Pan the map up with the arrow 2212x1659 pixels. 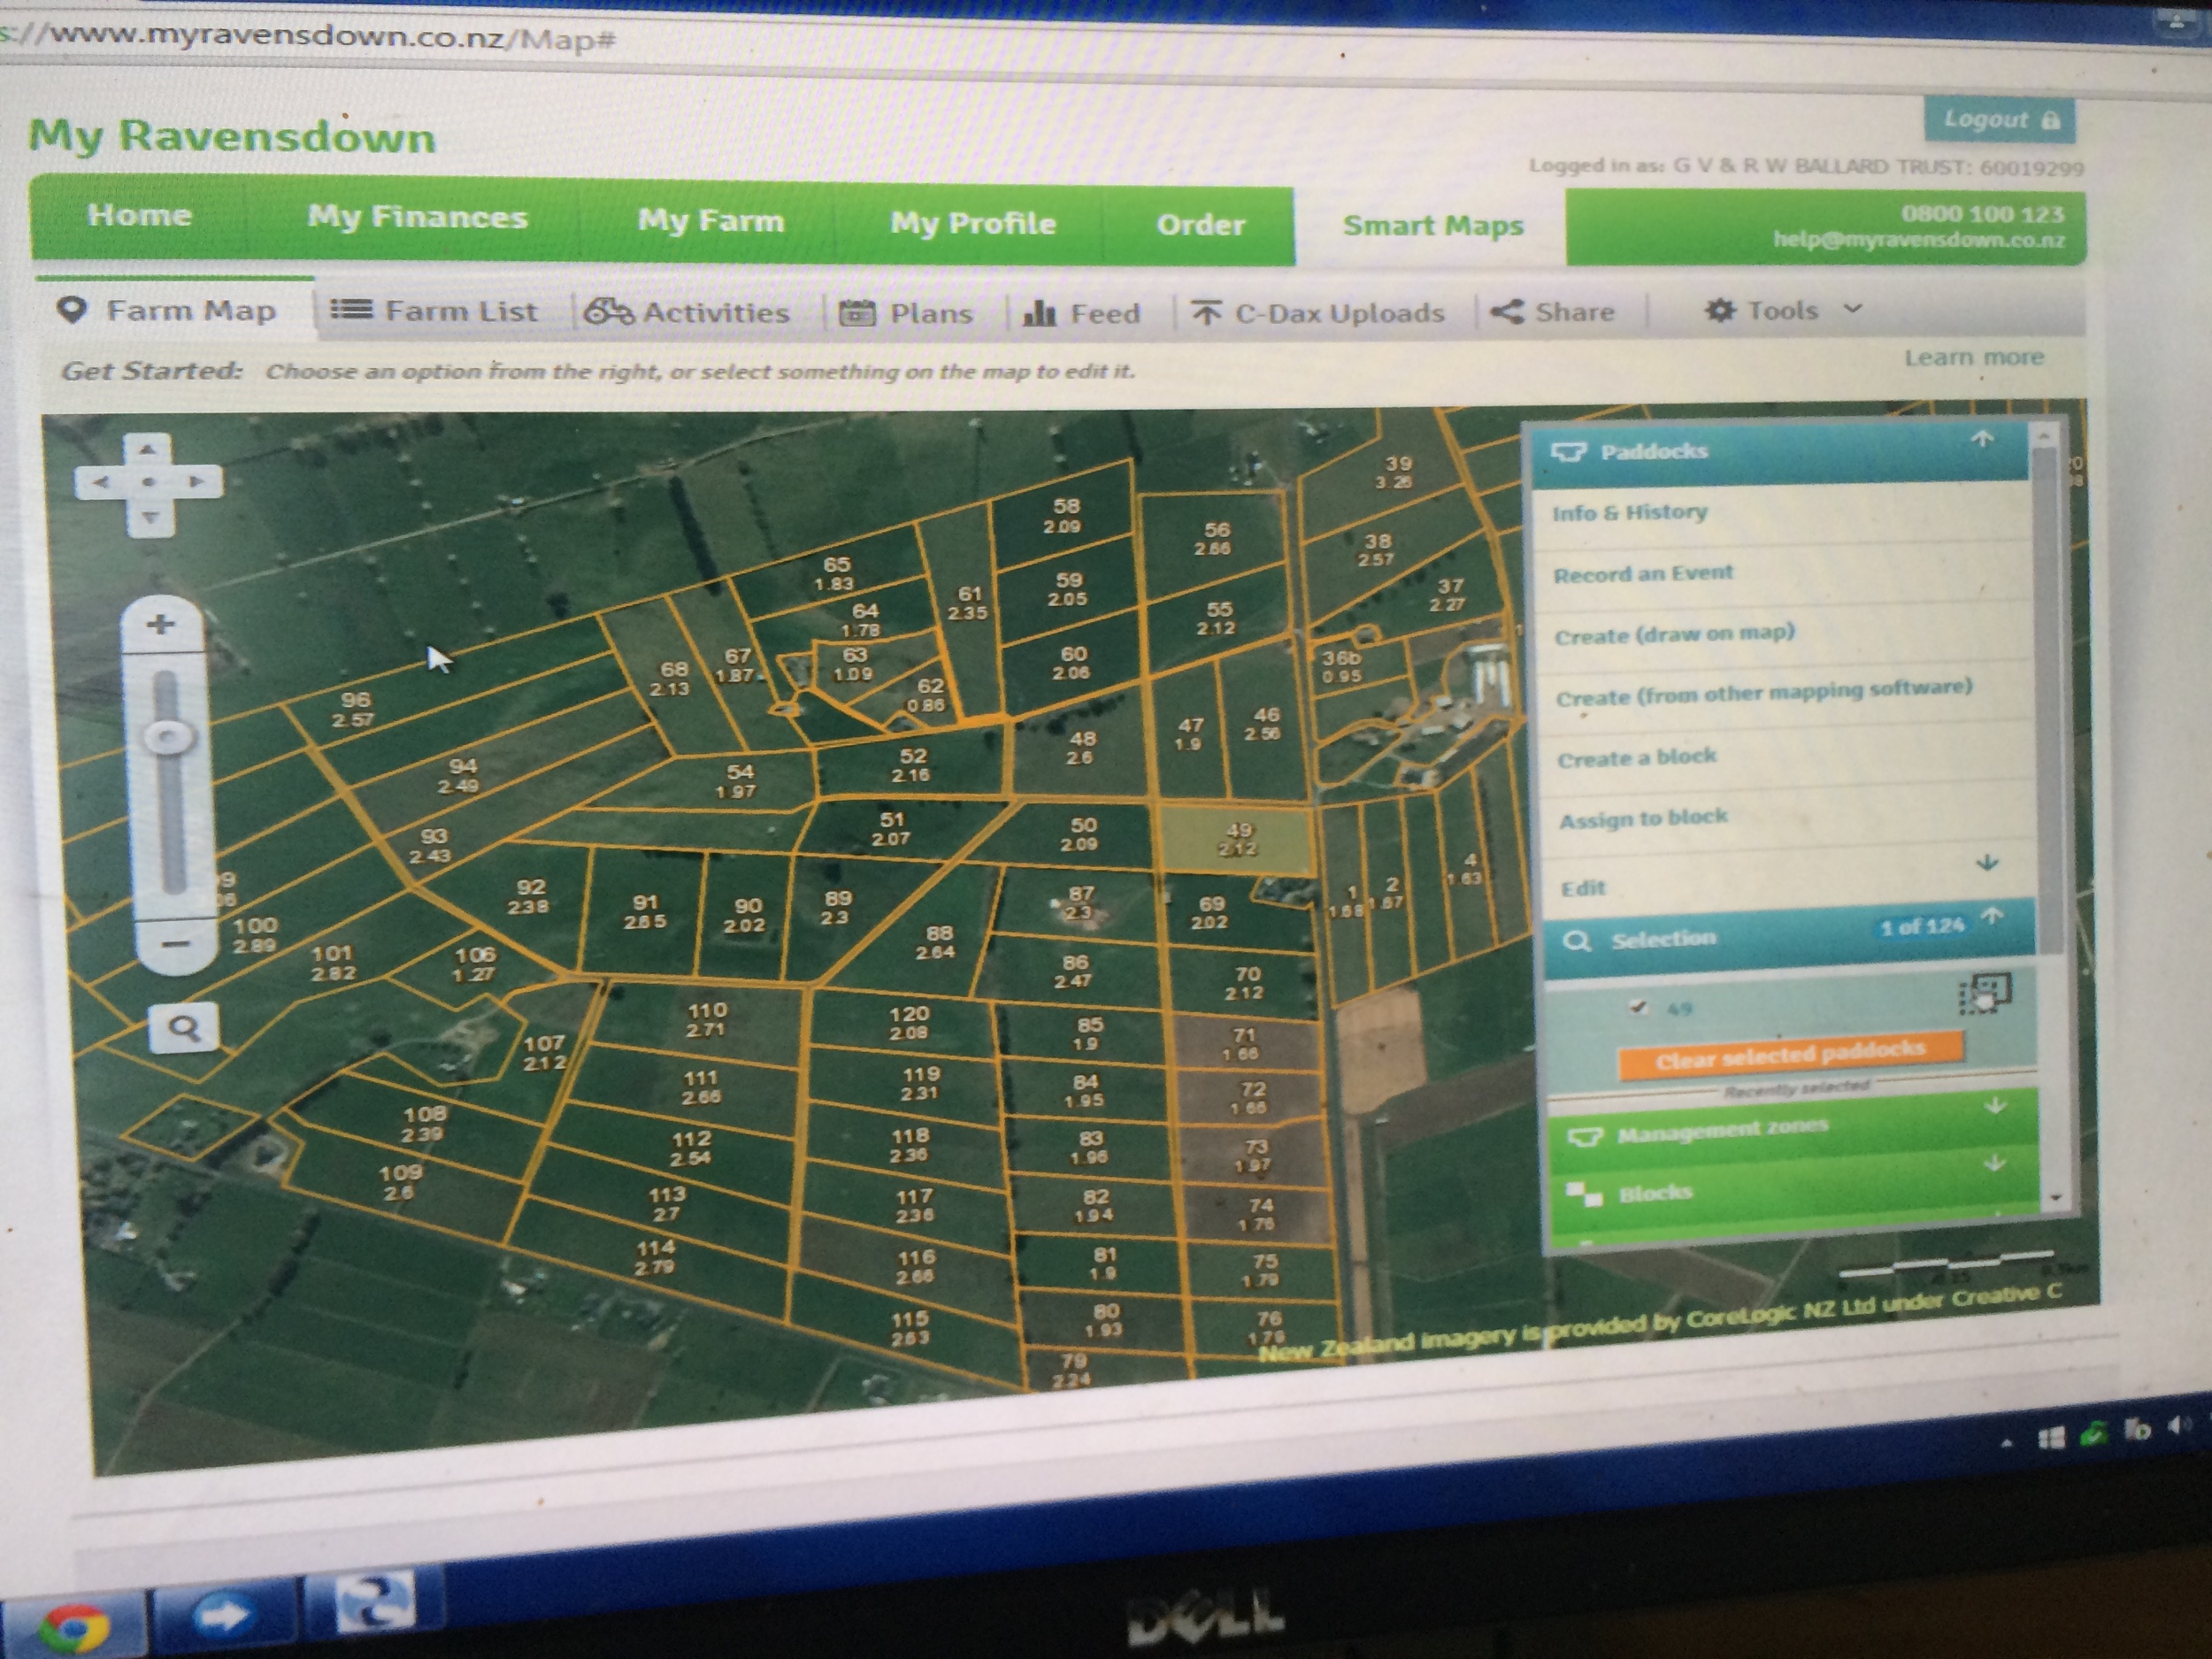(x=148, y=450)
